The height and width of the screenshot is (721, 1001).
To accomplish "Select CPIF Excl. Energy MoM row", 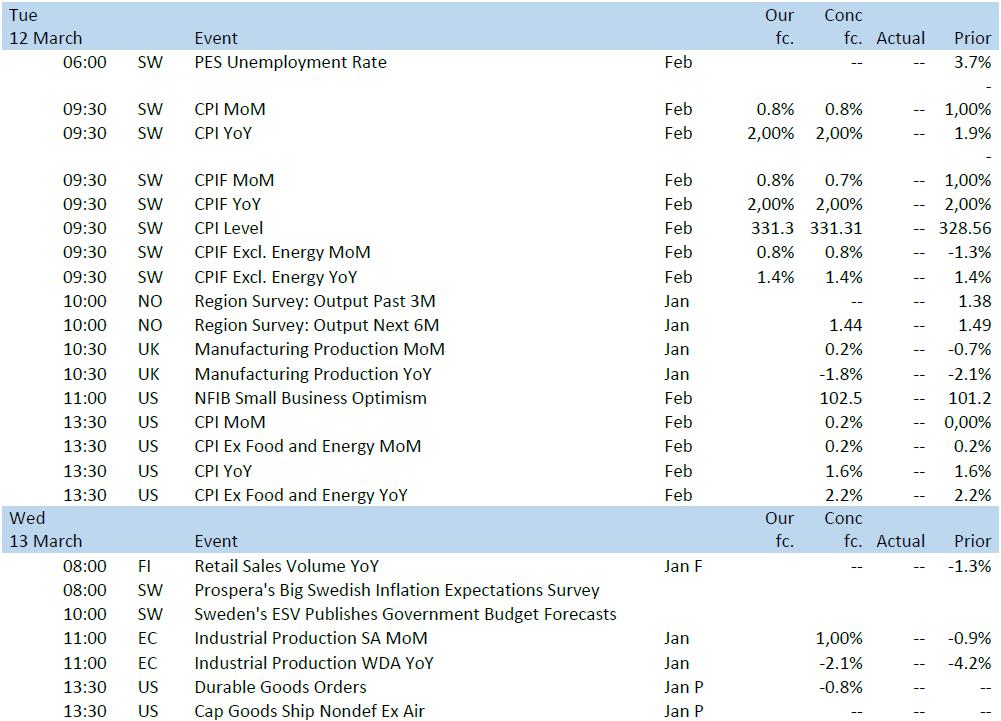I will [282, 252].
